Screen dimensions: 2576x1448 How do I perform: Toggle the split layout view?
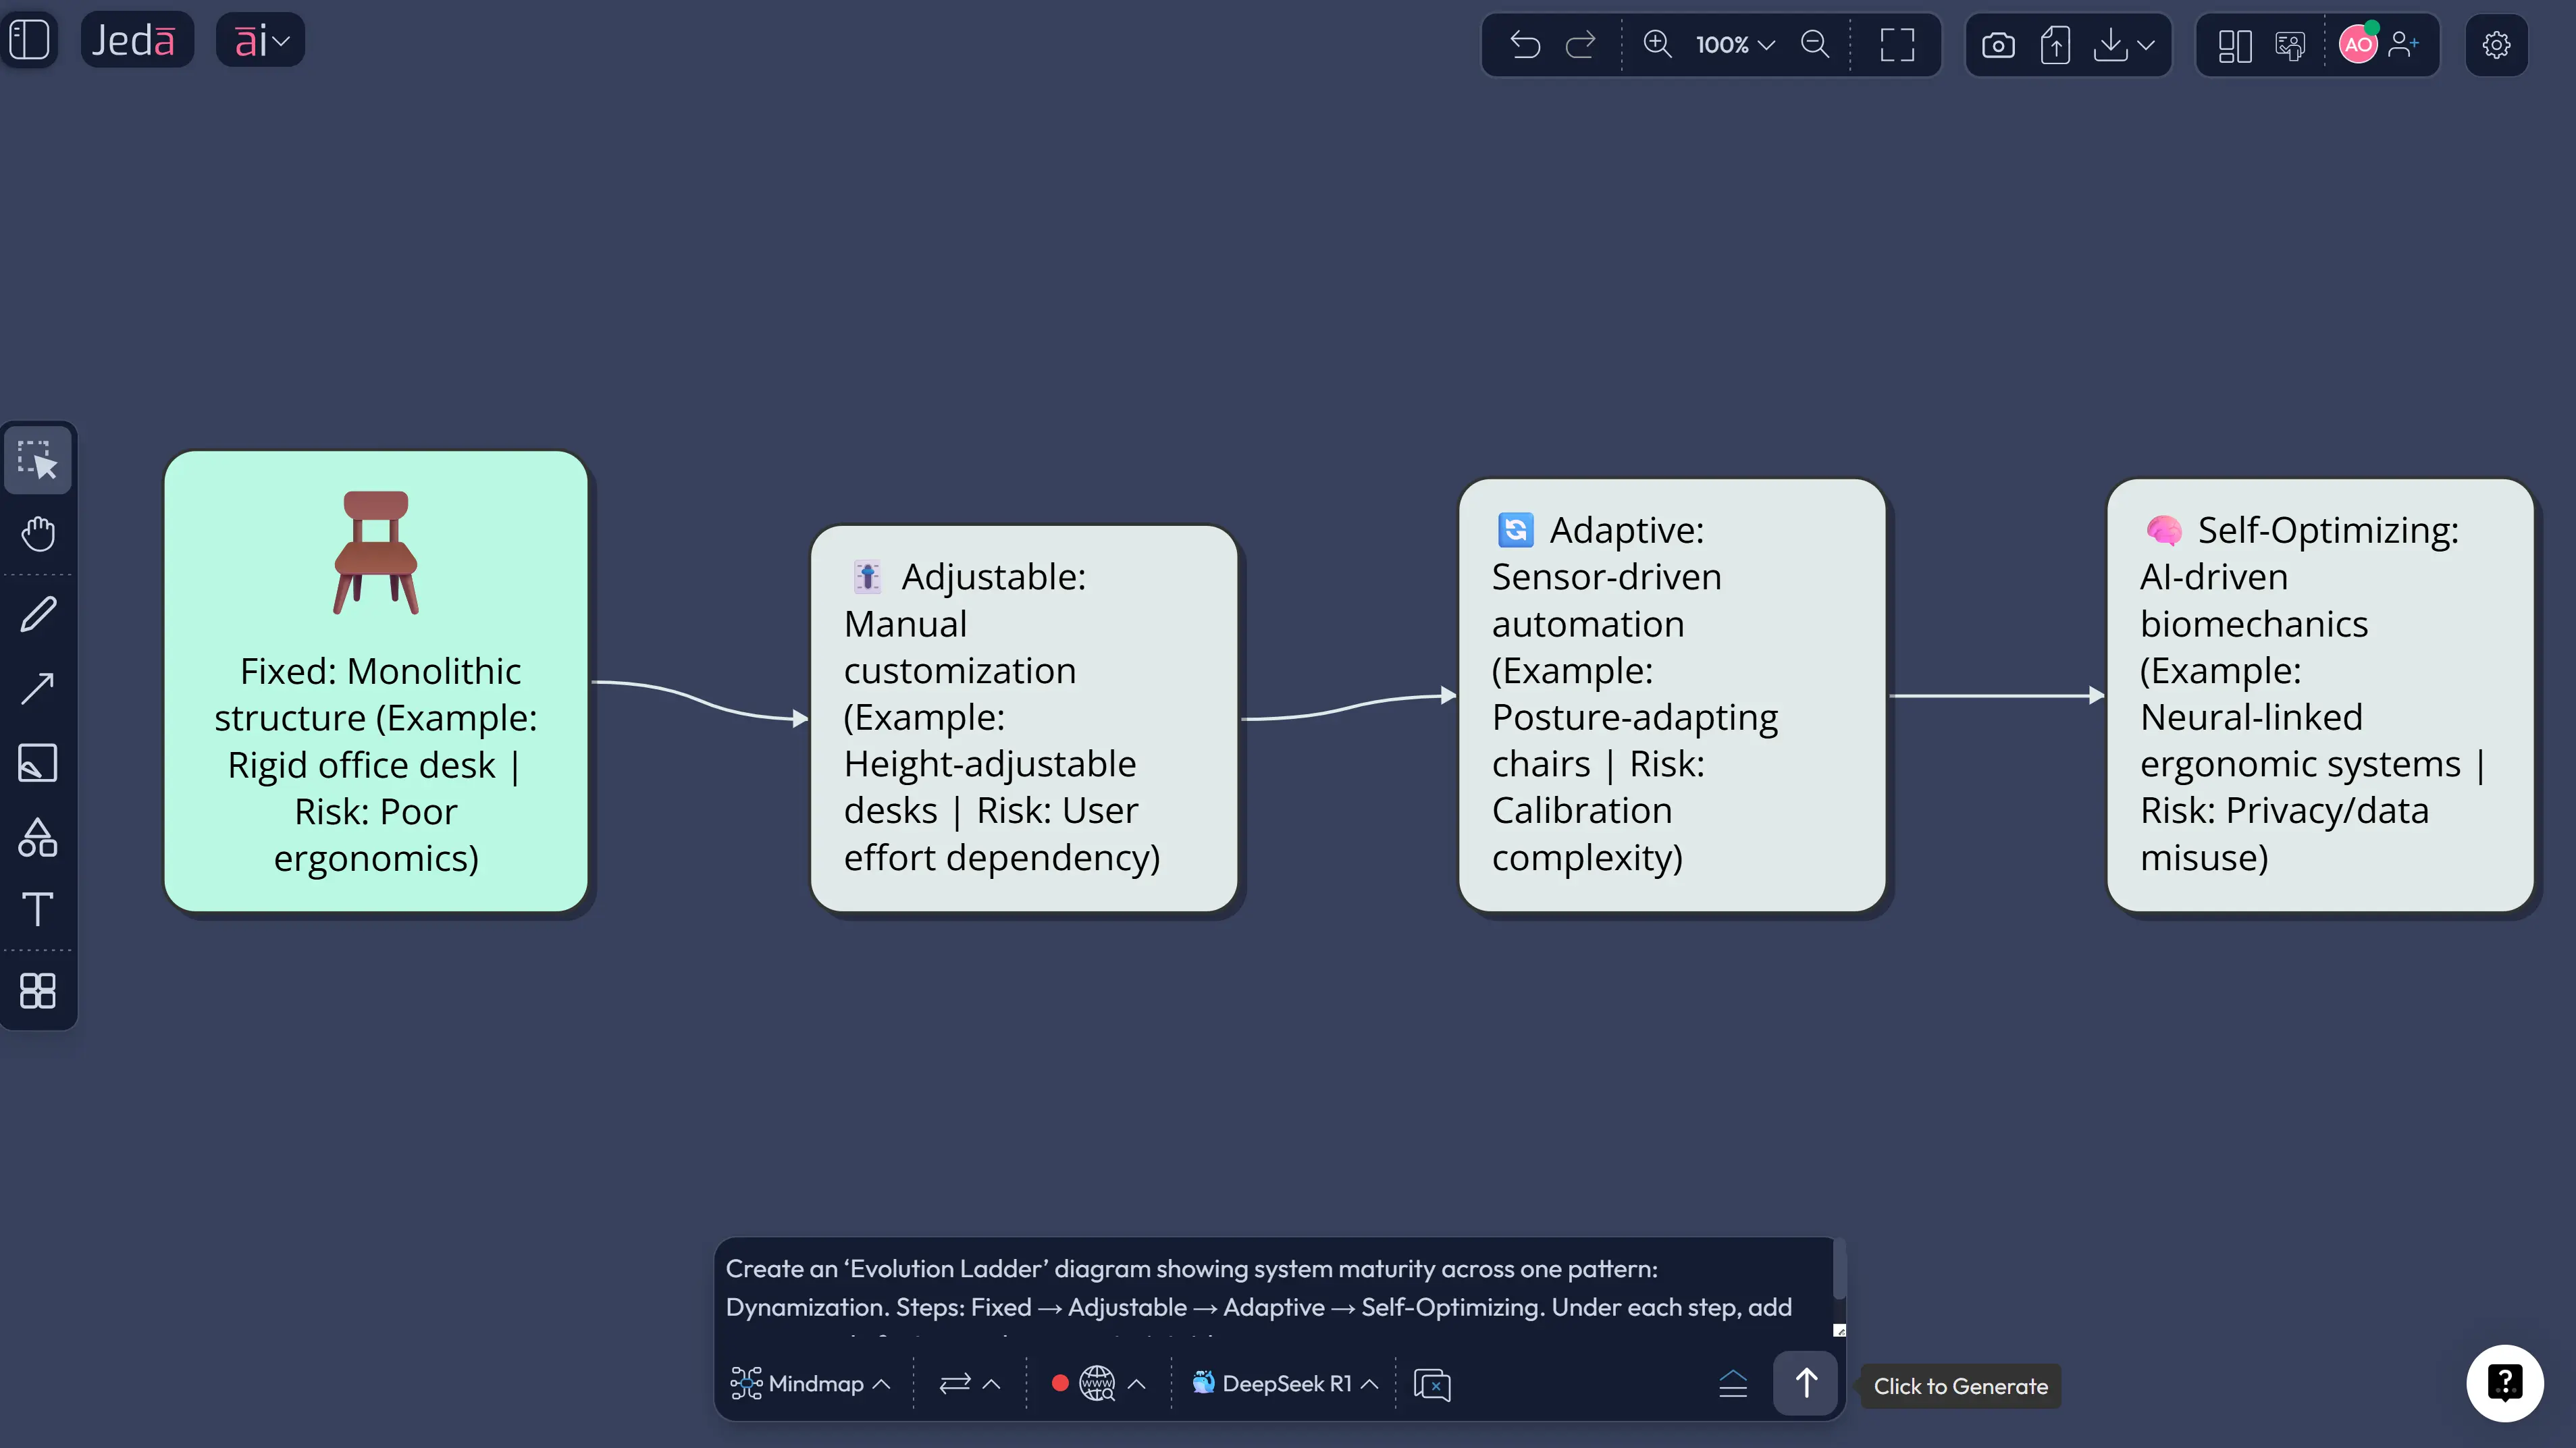(2235, 45)
